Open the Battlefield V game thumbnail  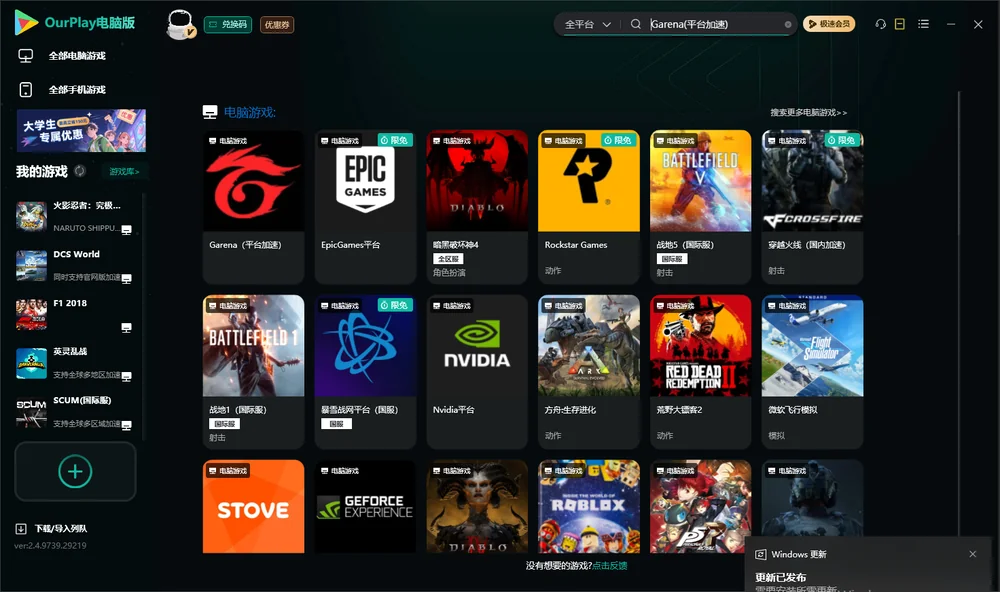[x=700, y=181]
